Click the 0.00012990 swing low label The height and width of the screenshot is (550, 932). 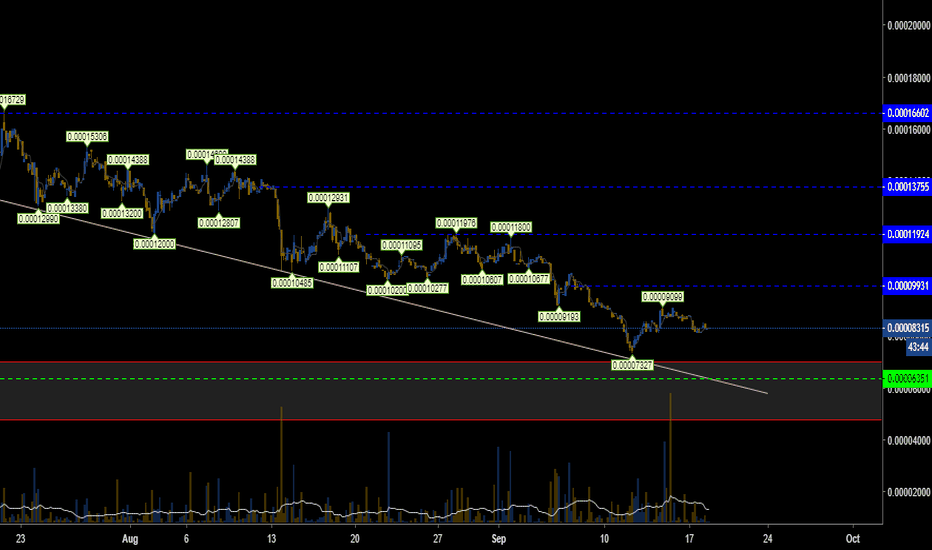tap(39, 219)
